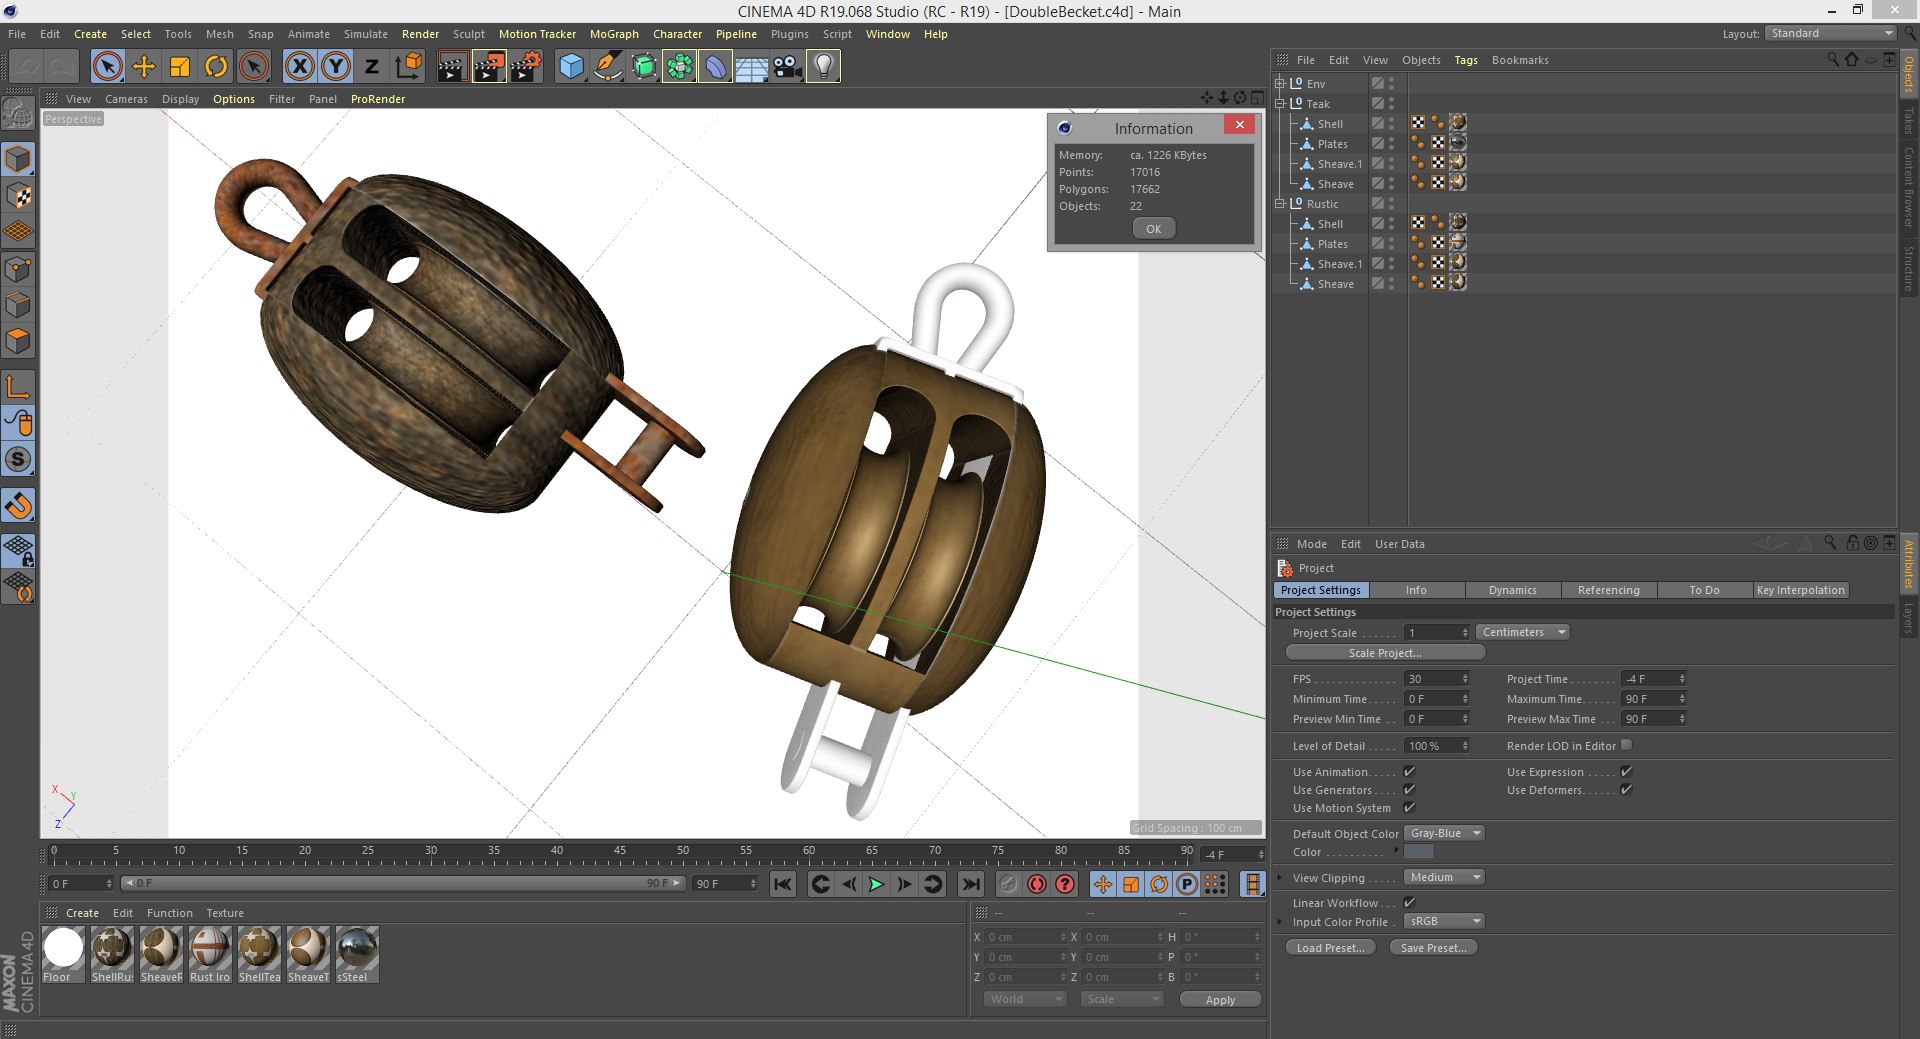Select the Move tool in top toolbar
The height and width of the screenshot is (1039, 1920).
(x=144, y=67)
